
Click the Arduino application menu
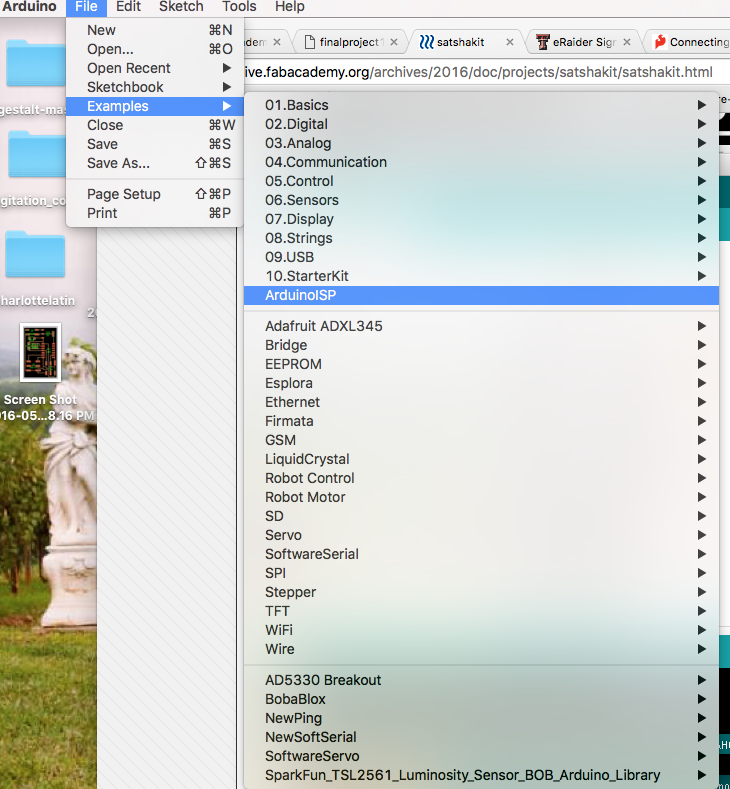tap(29, 7)
